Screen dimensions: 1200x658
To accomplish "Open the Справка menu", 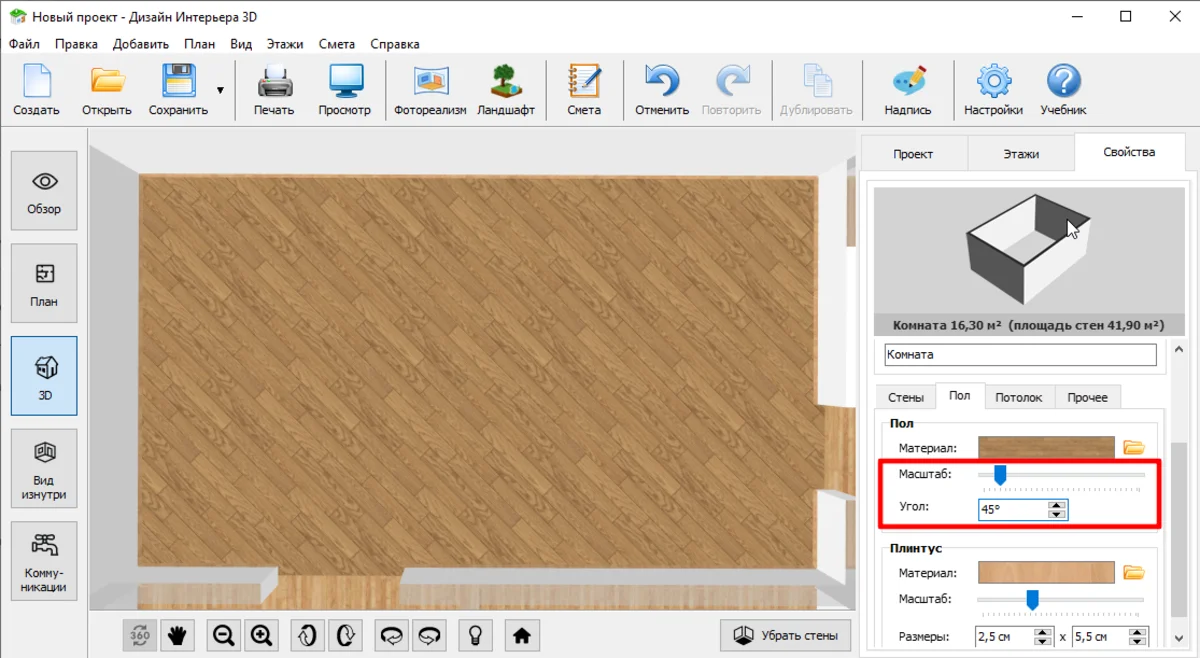I will pyautogui.click(x=395, y=44).
